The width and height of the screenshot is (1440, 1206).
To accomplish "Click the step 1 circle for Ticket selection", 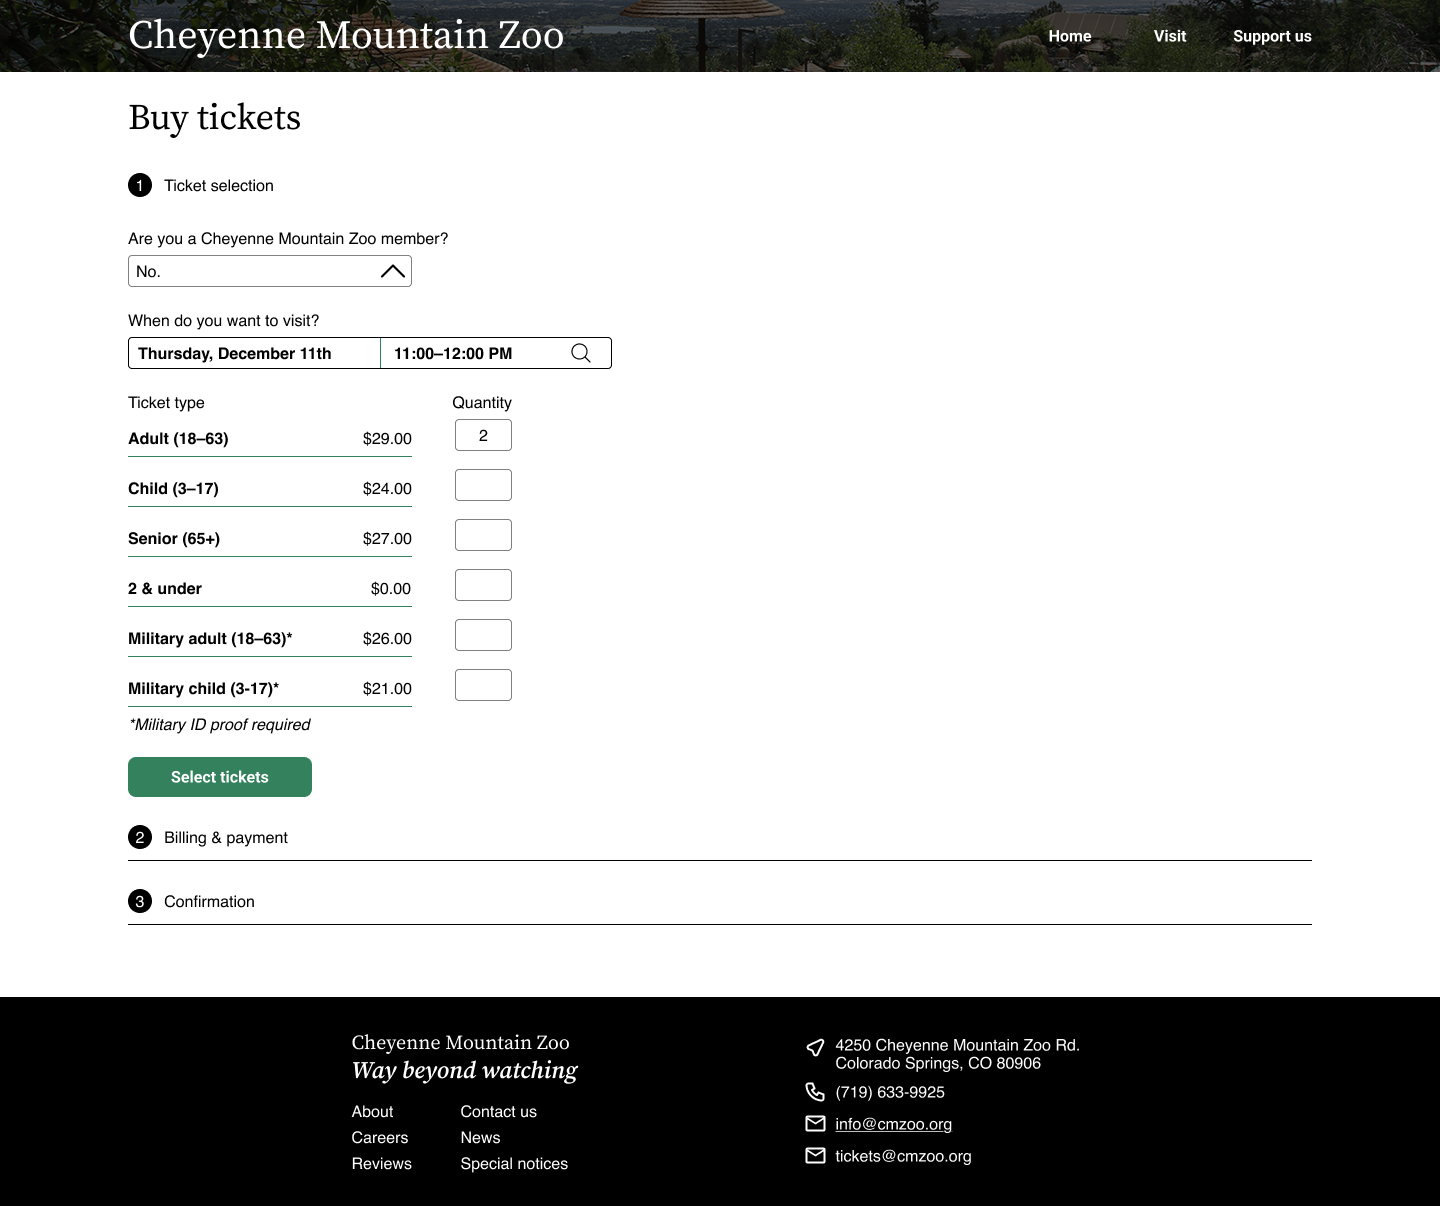I will coord(140,185).
